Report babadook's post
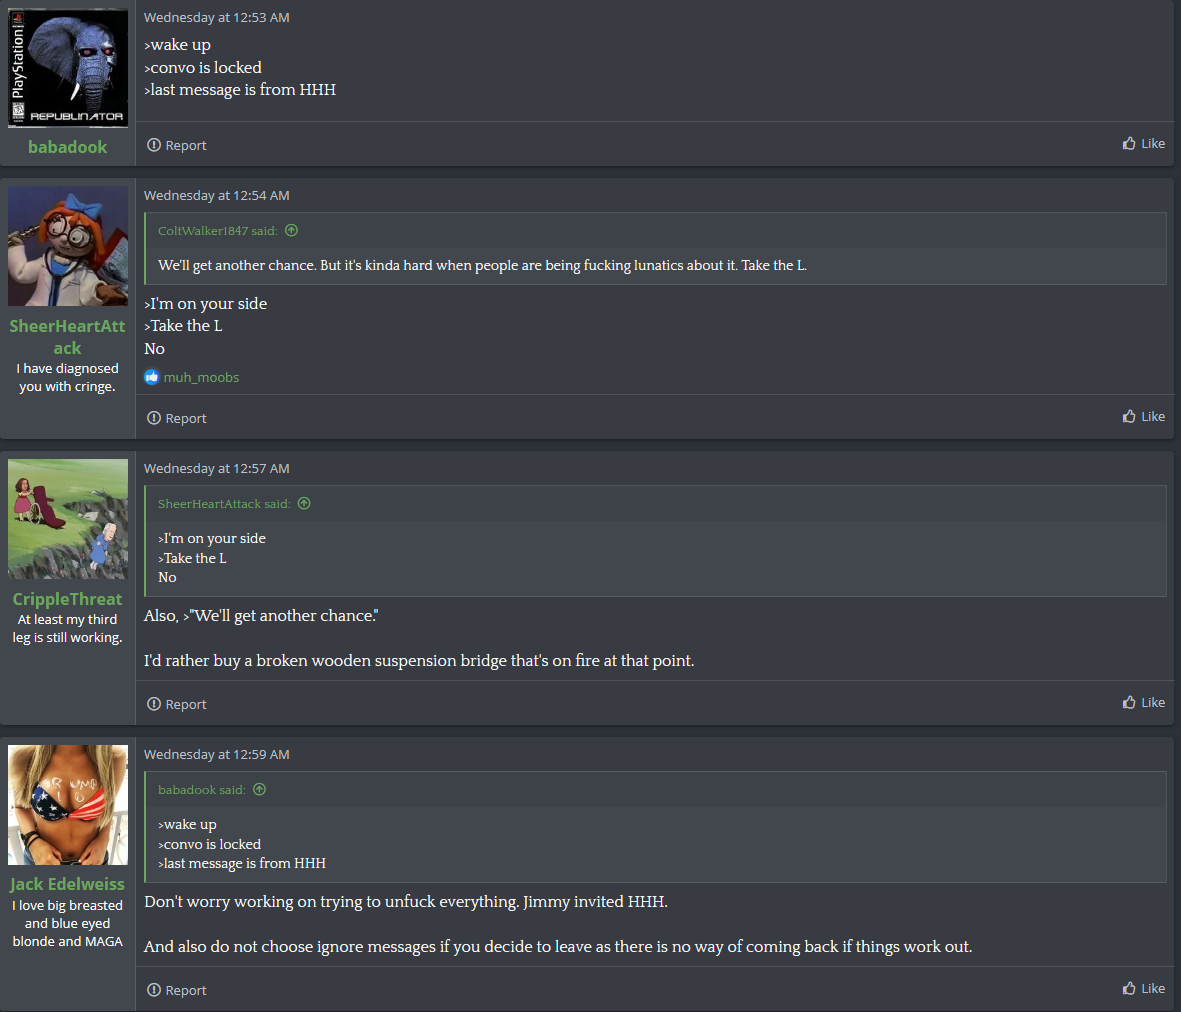Viewport: 1181px width, 1012px height. point(176,145)
